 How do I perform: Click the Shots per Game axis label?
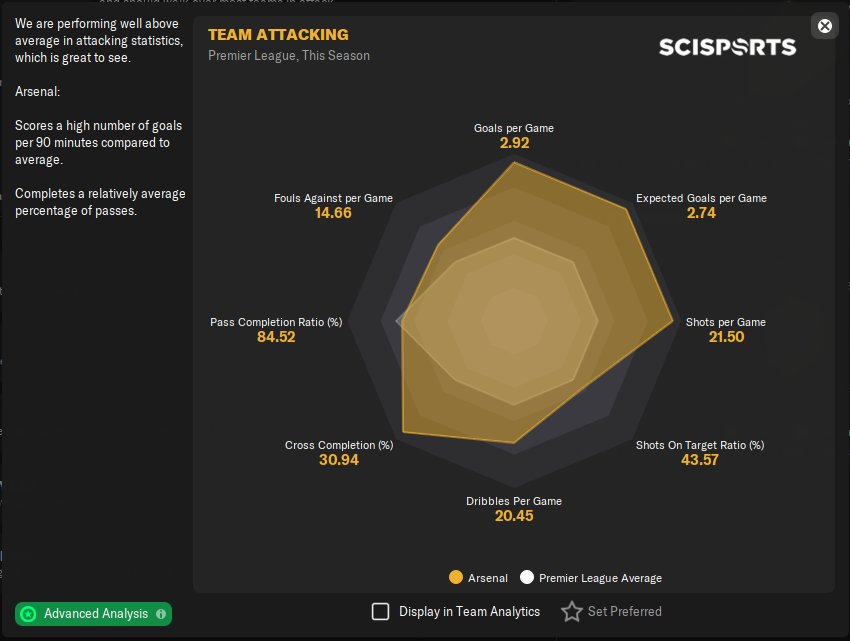(725, 322)
